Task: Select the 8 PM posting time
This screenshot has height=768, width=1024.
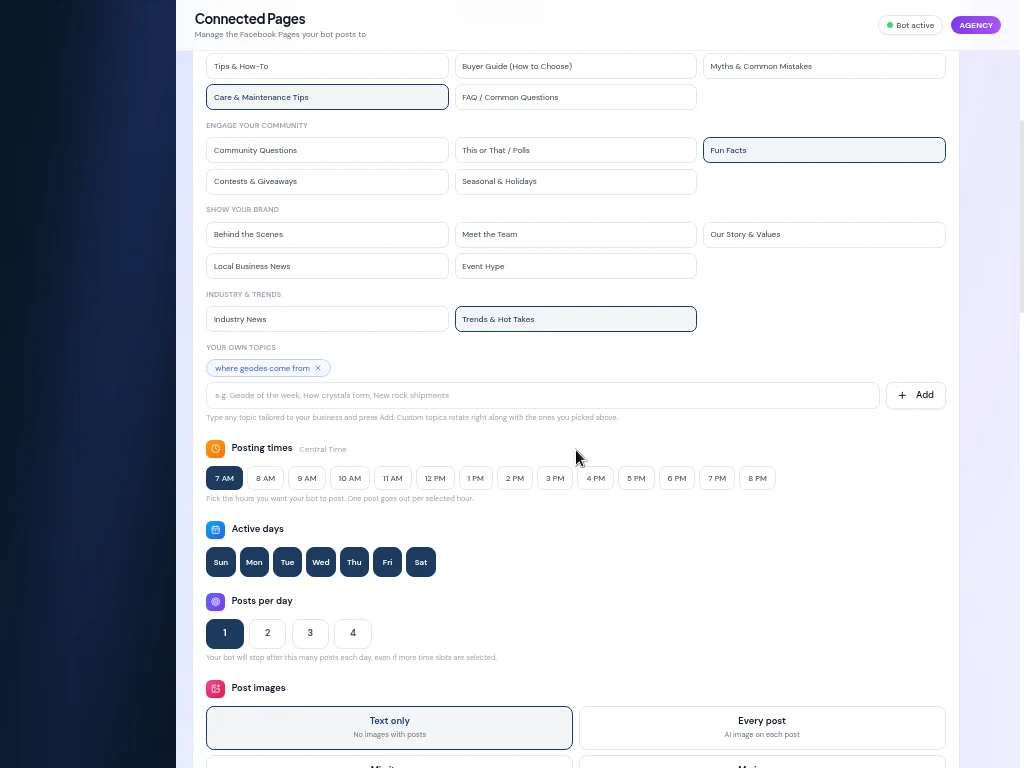Action: [x=758, y=478]
